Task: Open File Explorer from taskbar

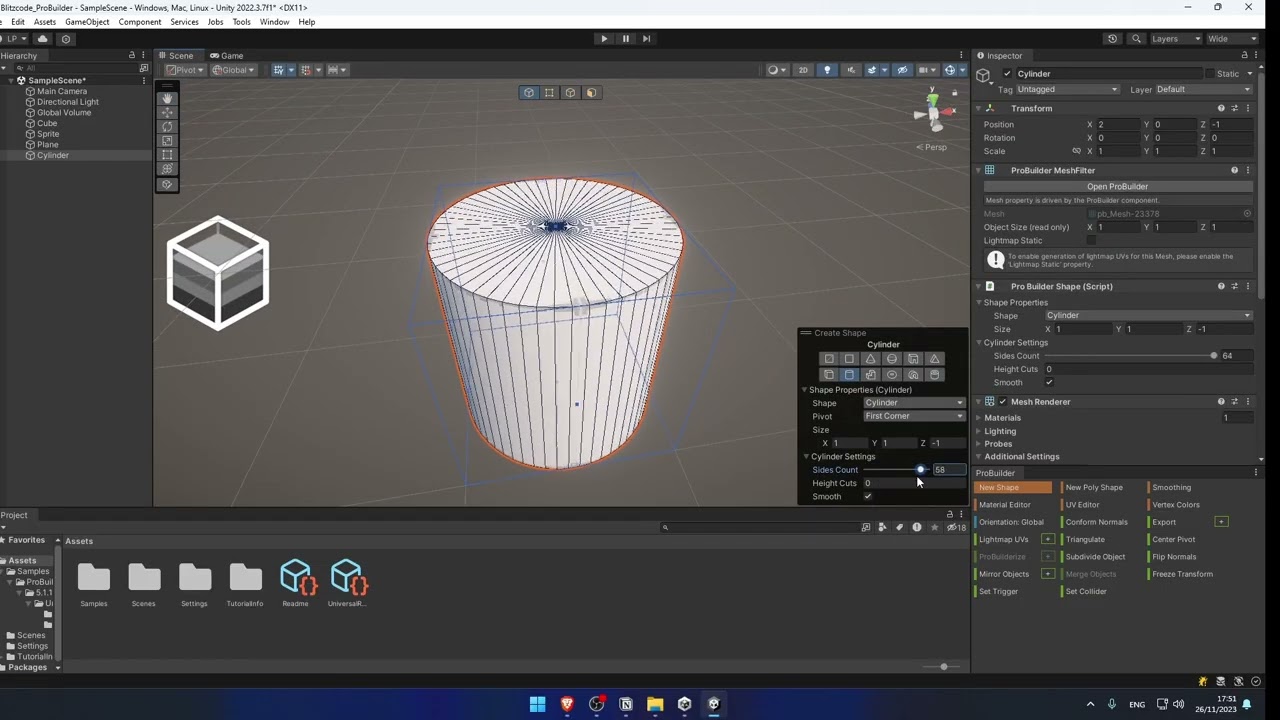Action: pyautogui.click(x=655, y=704)
